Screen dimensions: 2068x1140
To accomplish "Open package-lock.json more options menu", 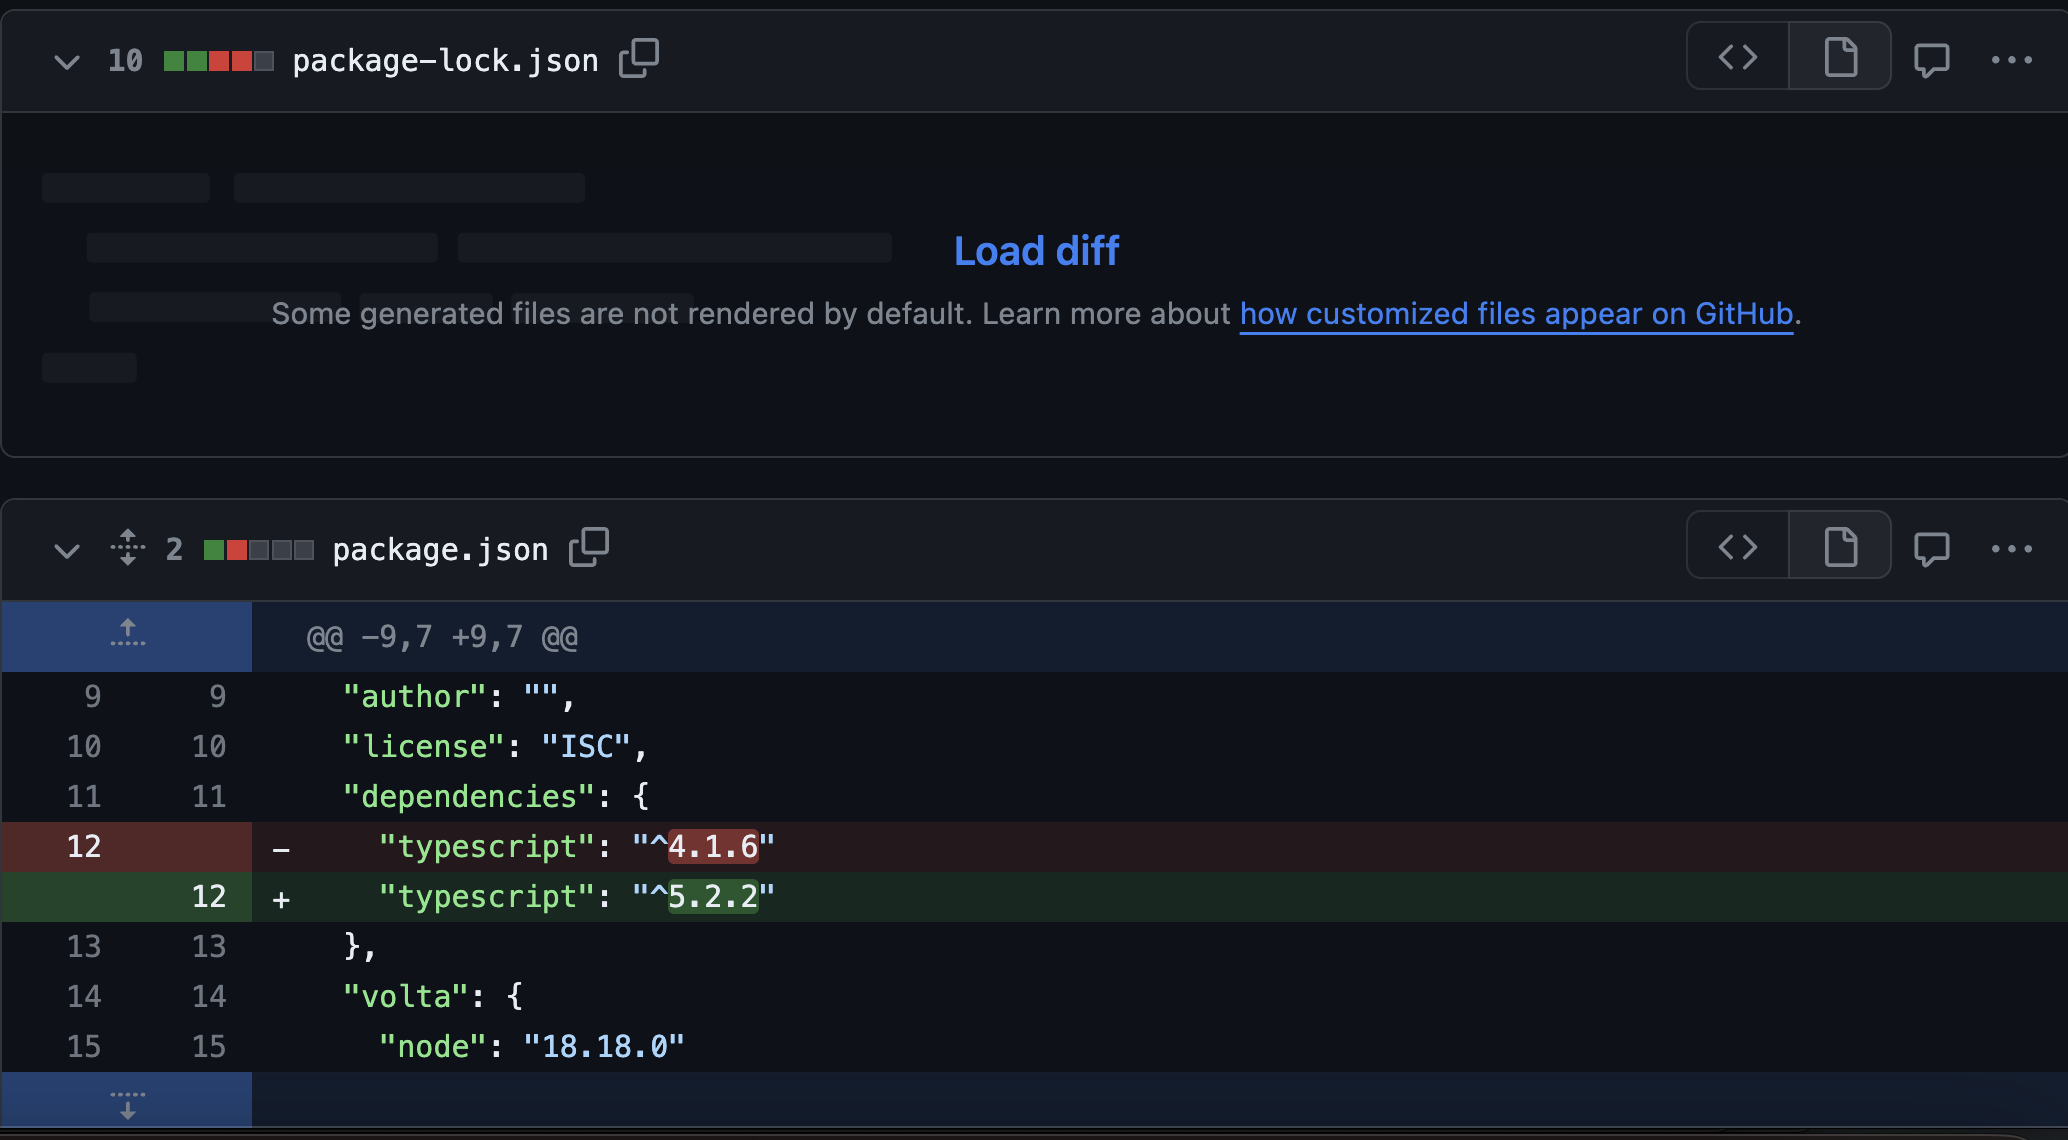I will tap(2011, 59).
